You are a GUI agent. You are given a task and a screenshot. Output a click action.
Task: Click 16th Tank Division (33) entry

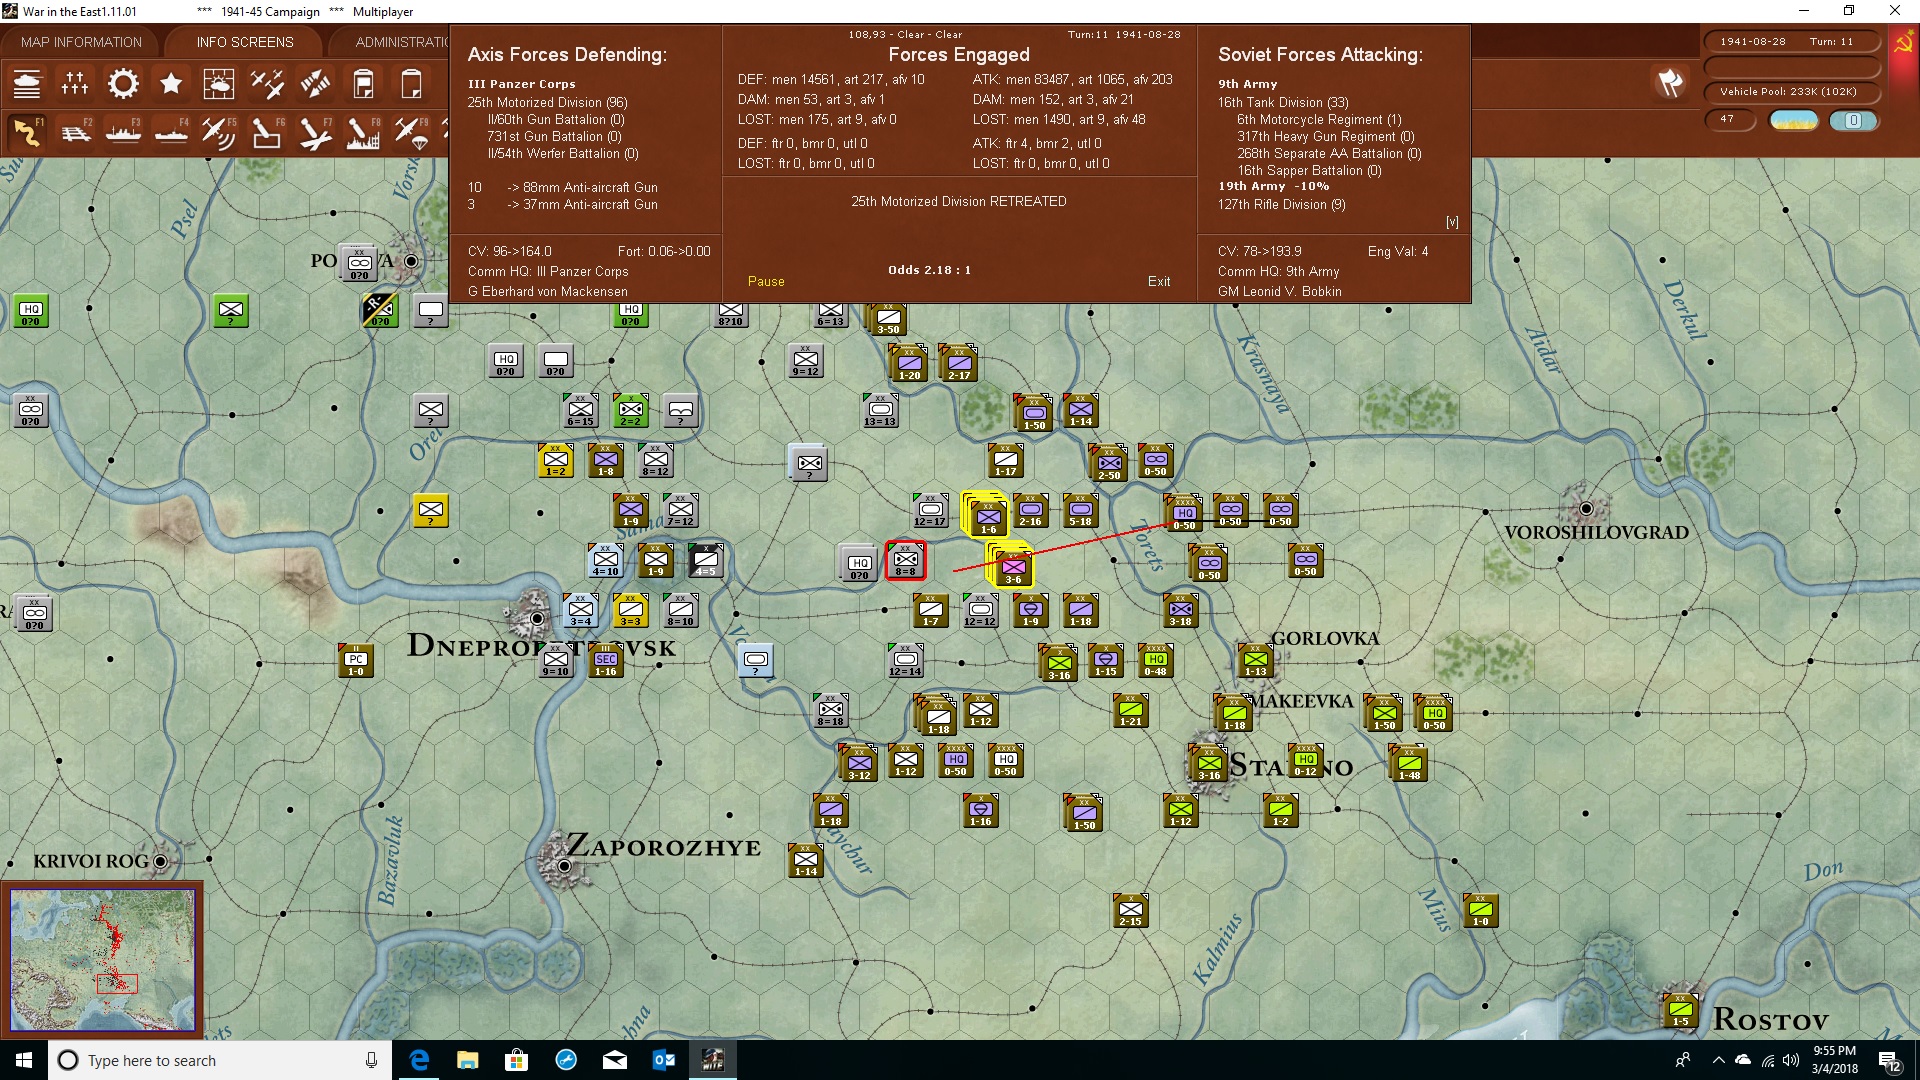1283,102
